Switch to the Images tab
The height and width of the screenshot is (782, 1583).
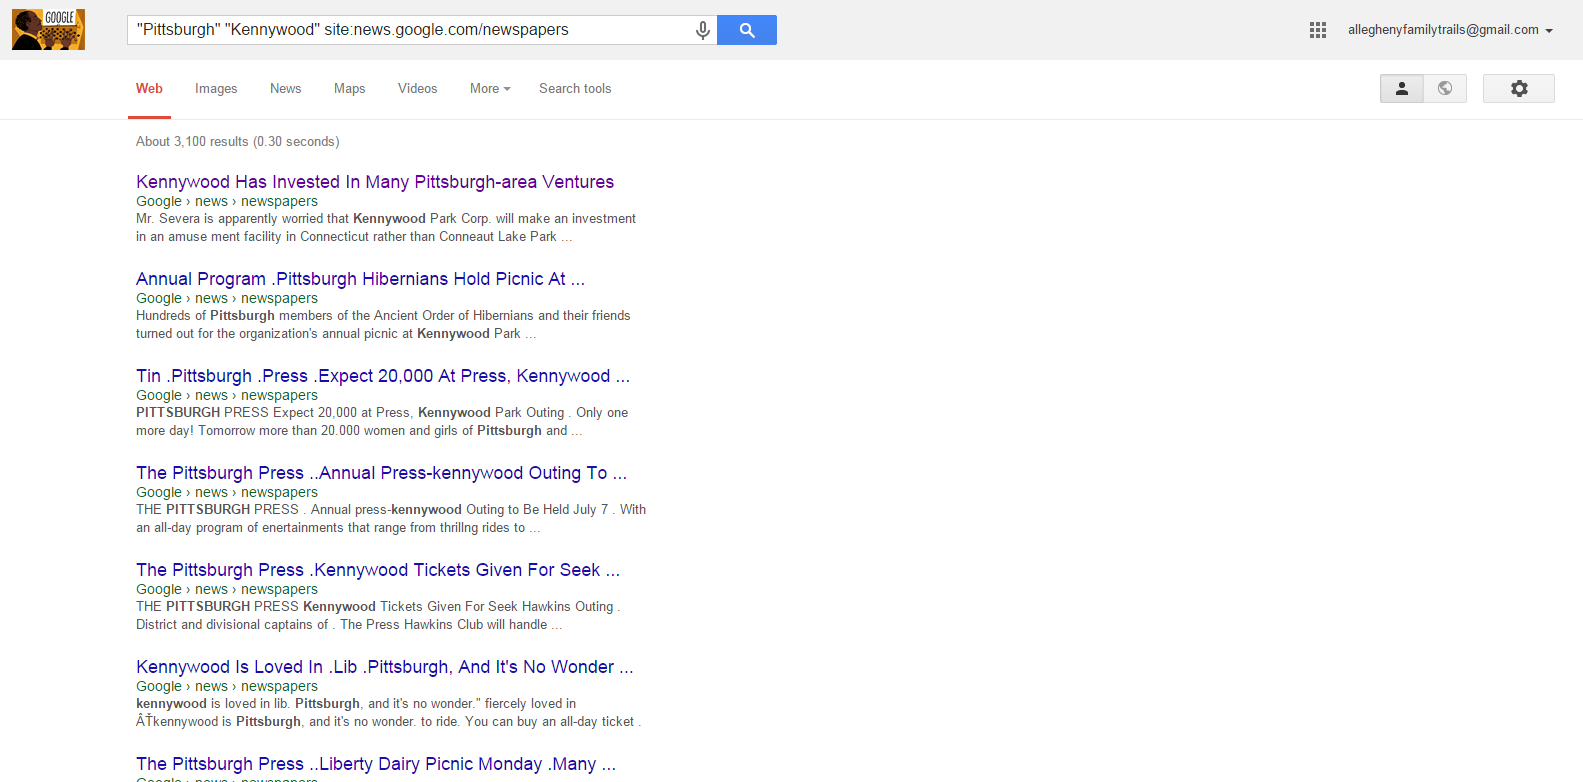coord(216,89)
